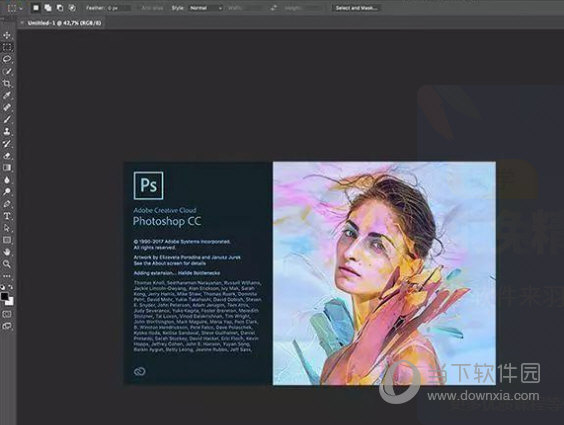The width and height of the screenshot is (564, 425).
Task: Choose New selection mode in options bar
Action: pos(36,8)
